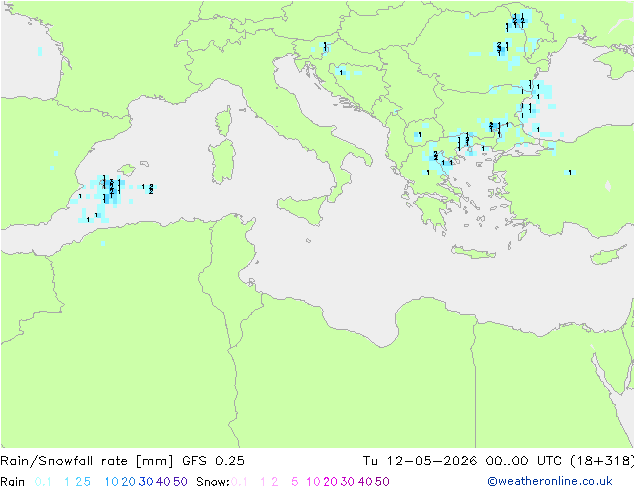The height and width of the screenshot is (490, 634).
Task: Select the Rain legend 20 value
Action: click(128, 482)
